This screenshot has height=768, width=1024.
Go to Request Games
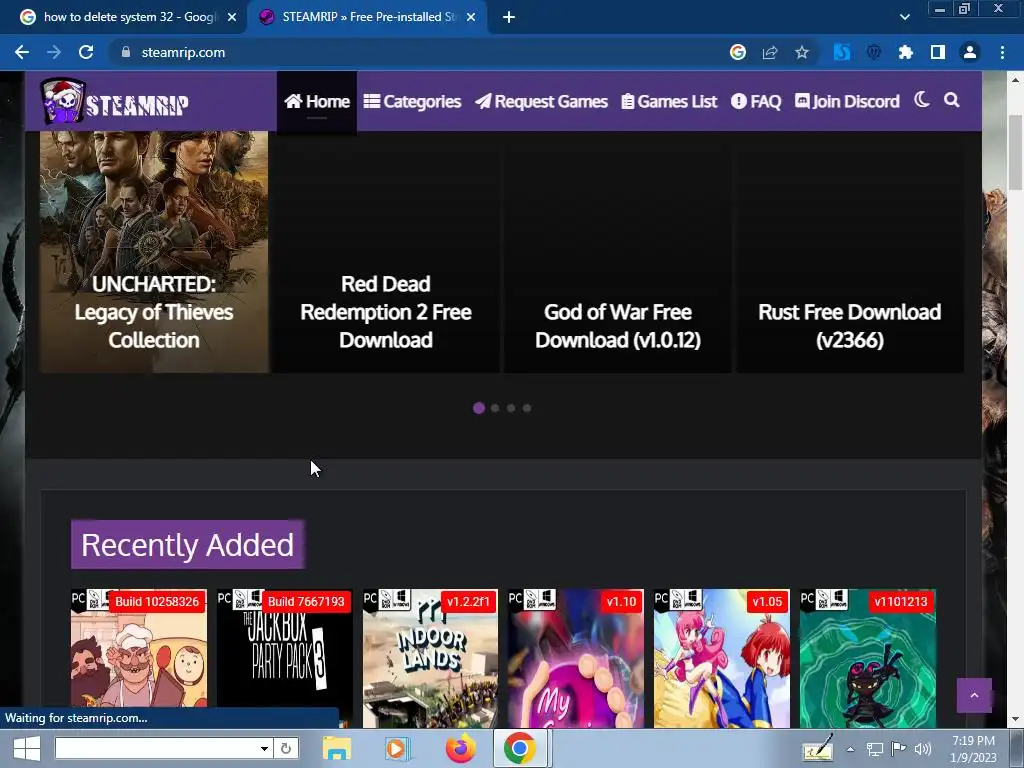pos(541,101)
